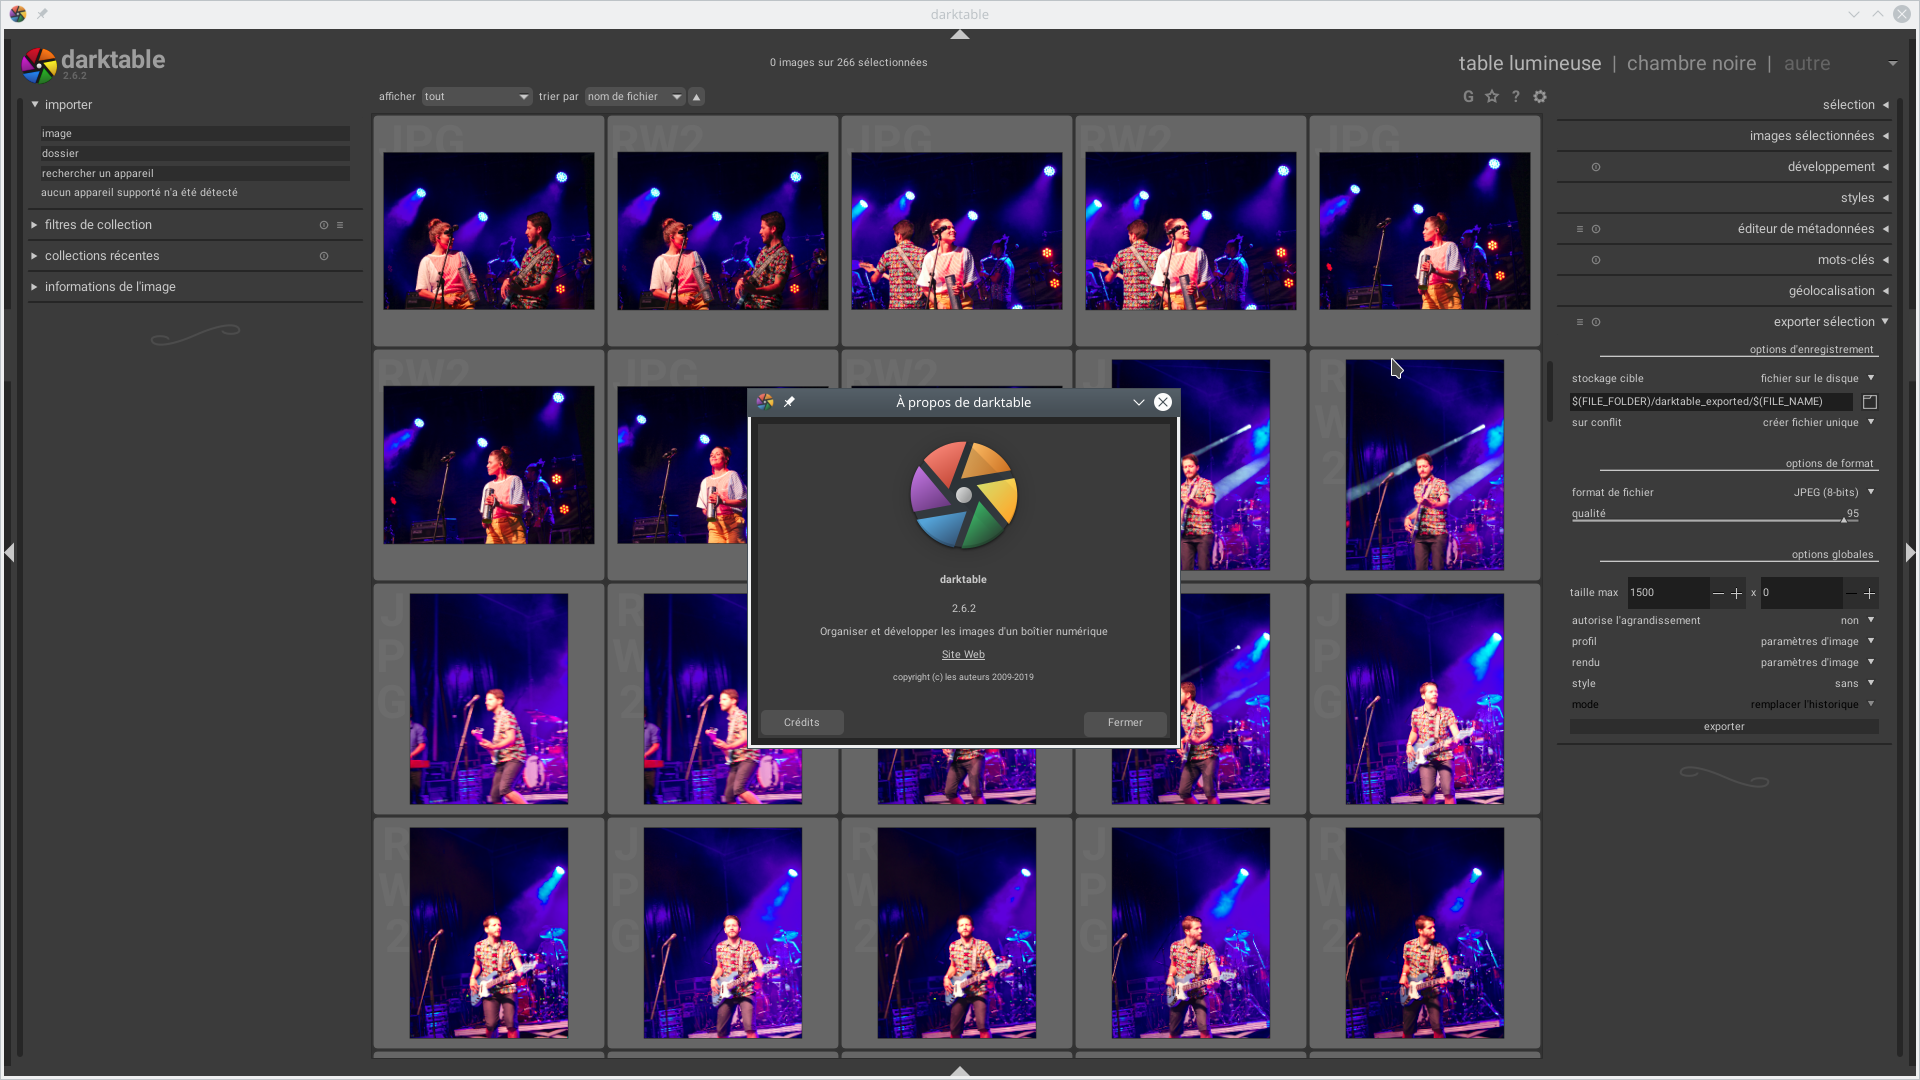Collapse the right panel with the side arrow
The width and height of the screenshot is (1920, 1080).
click(1911, 552)
